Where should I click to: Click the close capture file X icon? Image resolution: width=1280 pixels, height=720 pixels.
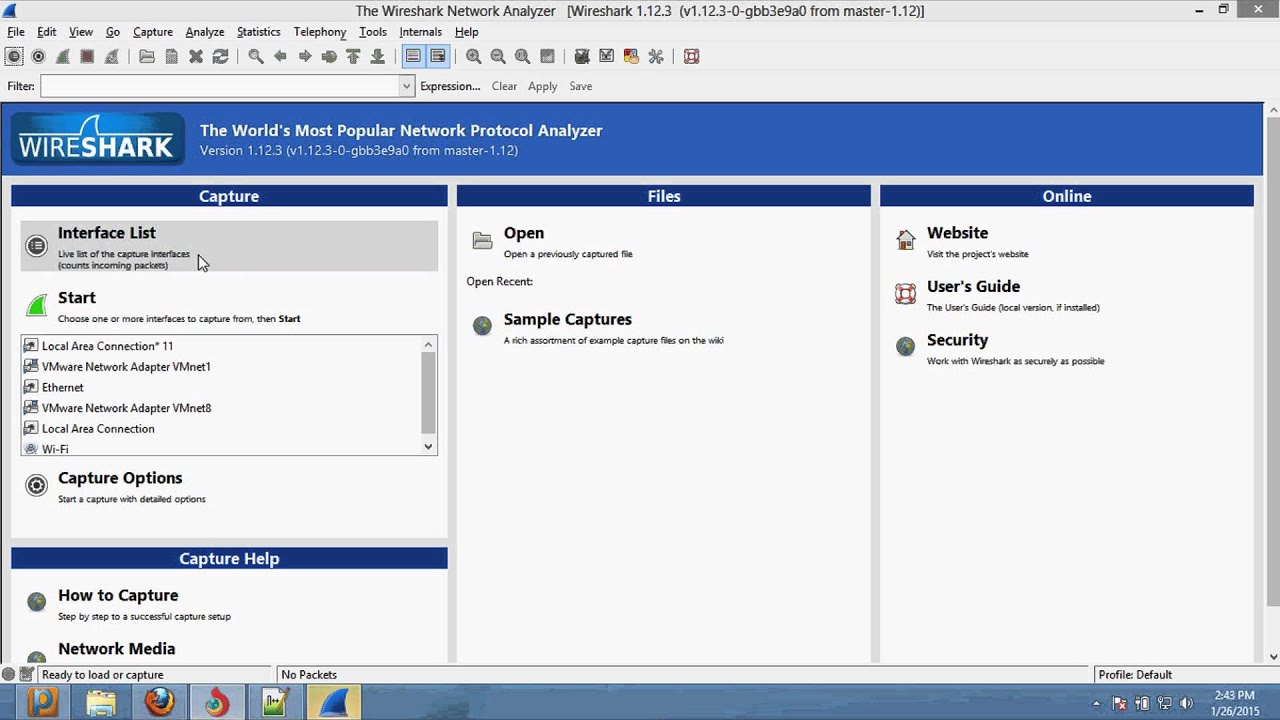click(196, 57)
